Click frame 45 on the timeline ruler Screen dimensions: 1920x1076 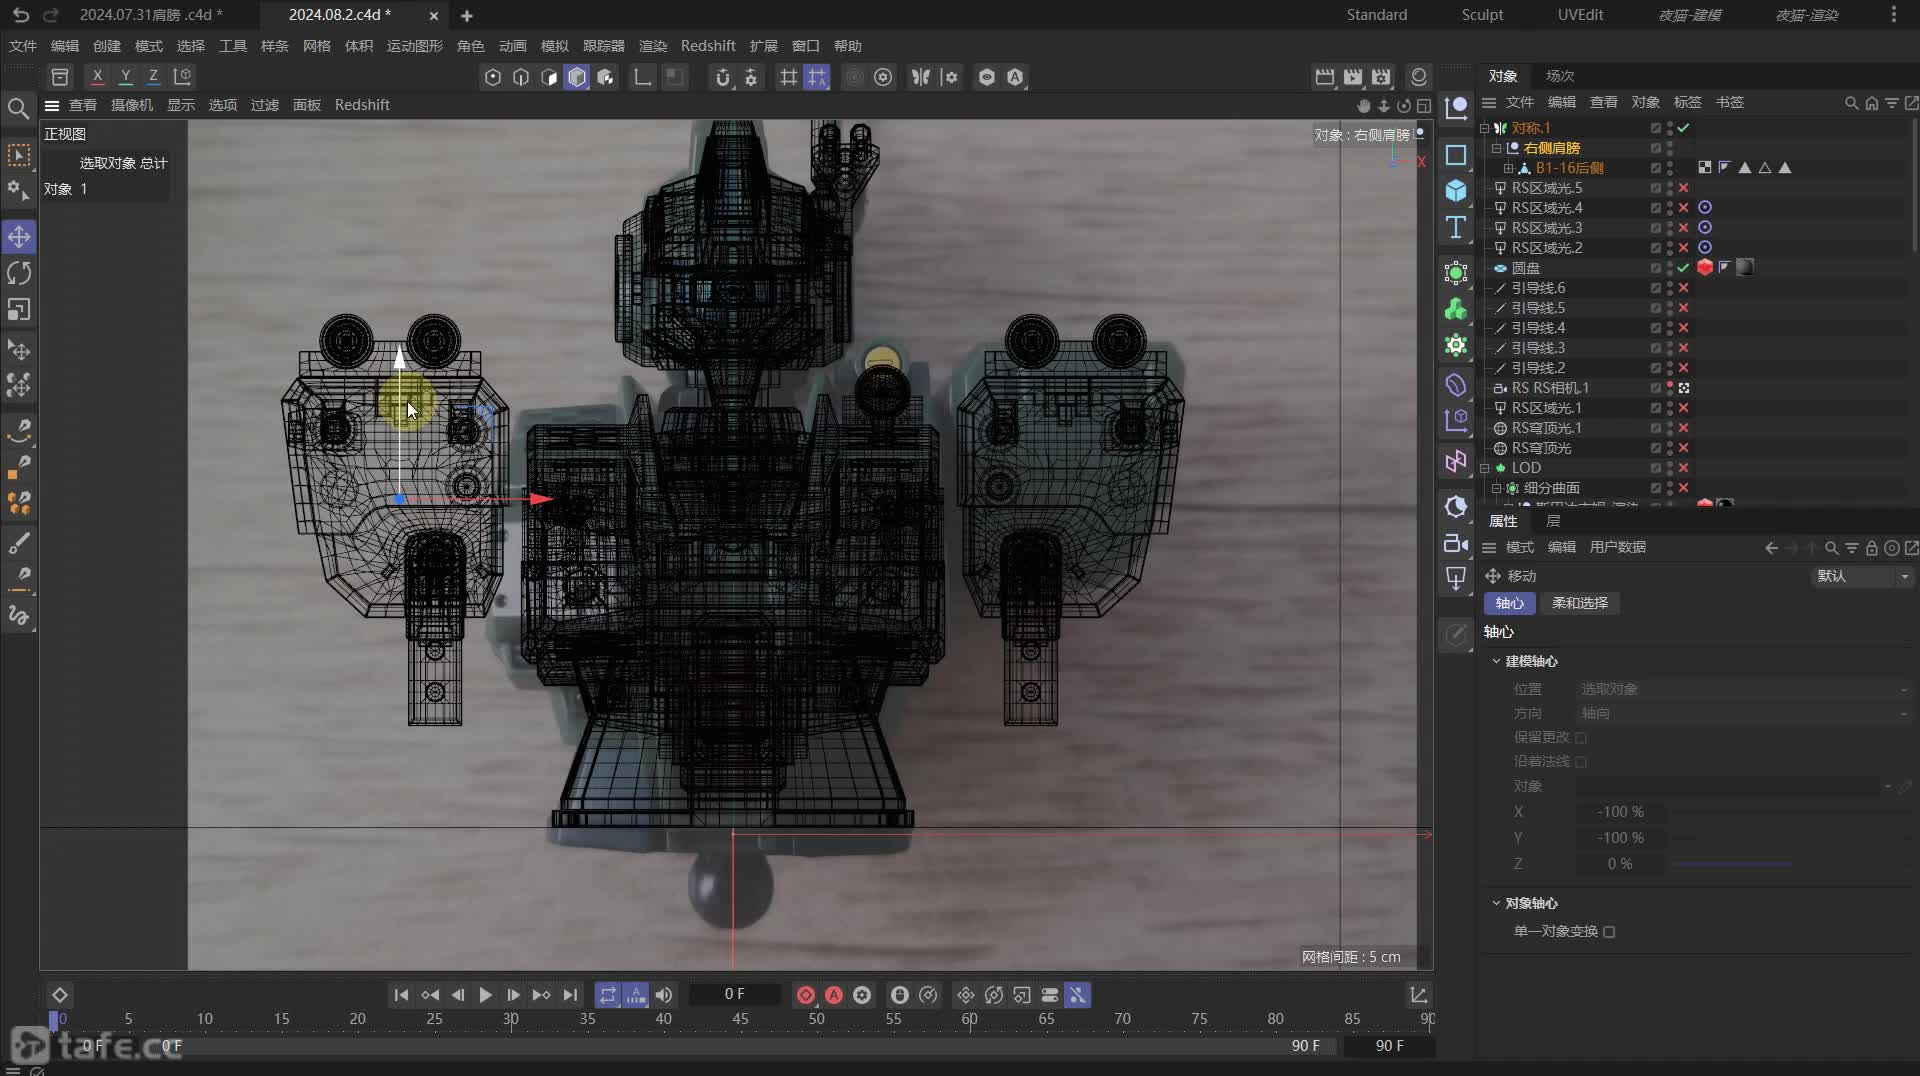coord(740,1019)
